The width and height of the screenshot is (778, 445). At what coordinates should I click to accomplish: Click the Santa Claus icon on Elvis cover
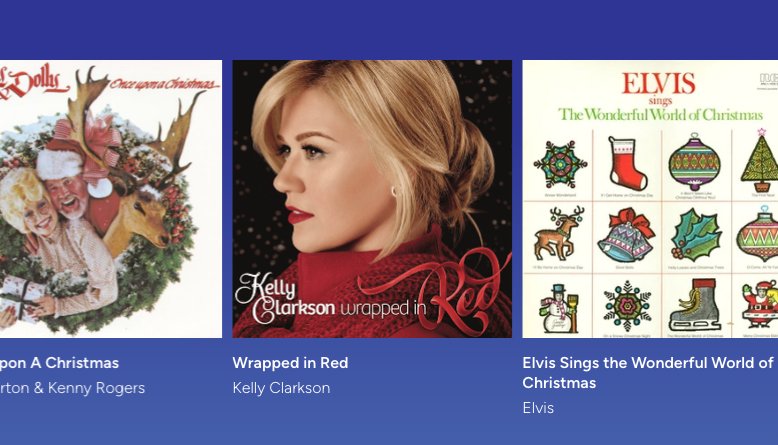coord(760,304)
